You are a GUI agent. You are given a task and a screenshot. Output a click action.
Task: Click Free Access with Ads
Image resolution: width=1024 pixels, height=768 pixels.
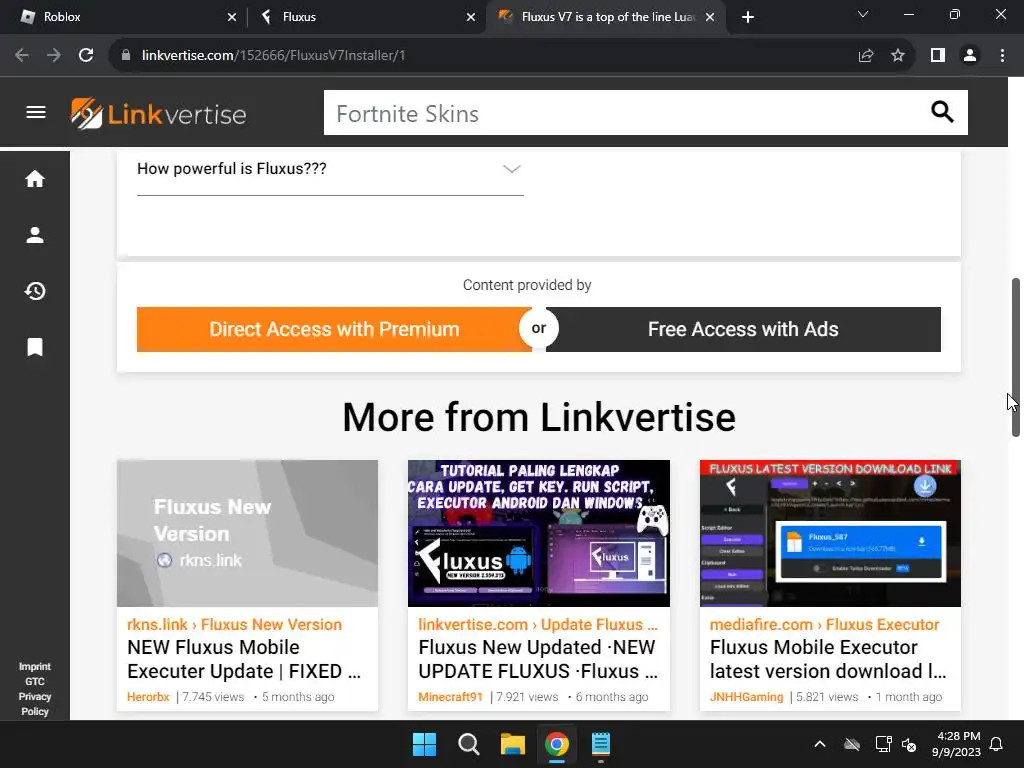coord(743,329)
